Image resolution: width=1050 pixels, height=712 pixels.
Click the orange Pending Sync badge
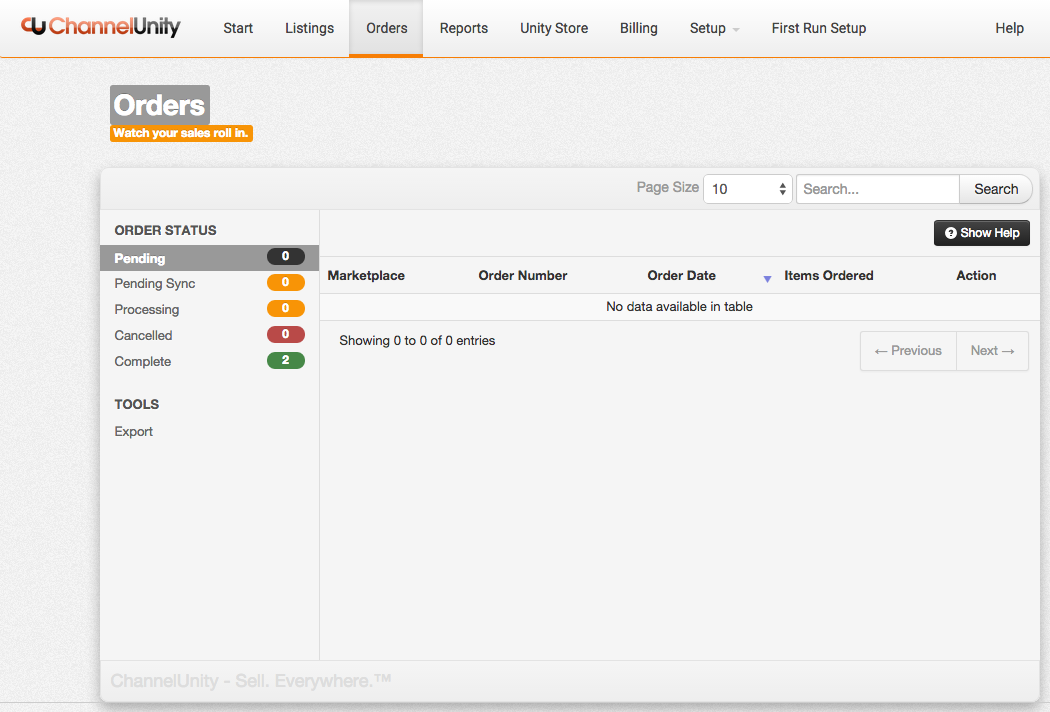pyautogui.click(x=285, y=283)
